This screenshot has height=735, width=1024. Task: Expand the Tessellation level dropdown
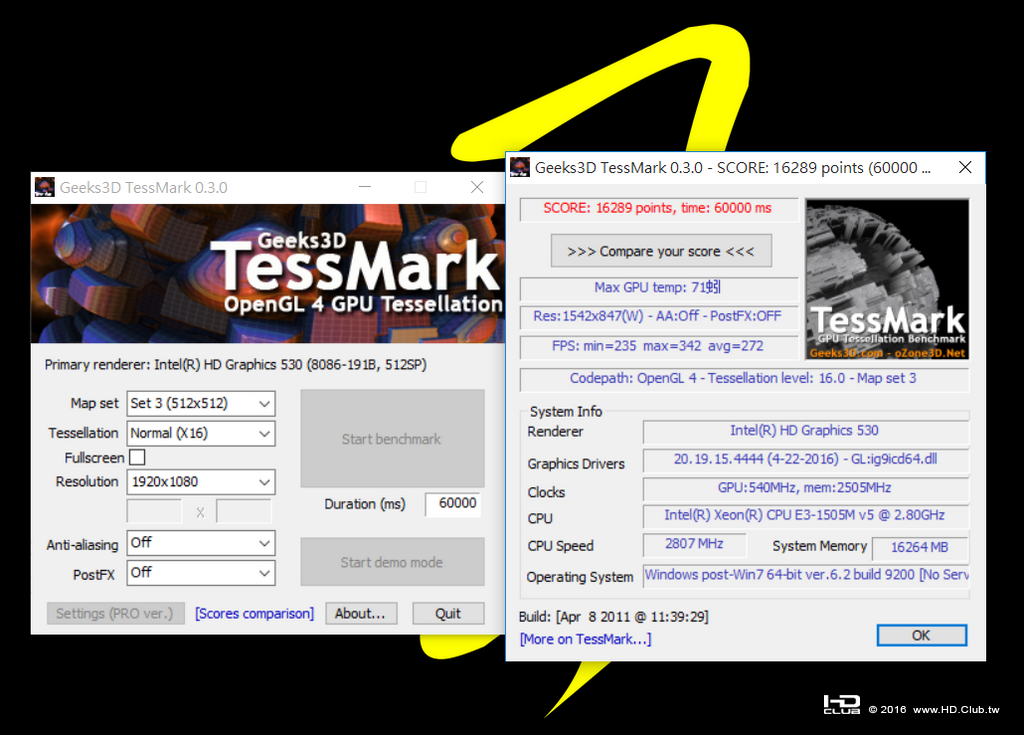[x=201, y=434]
